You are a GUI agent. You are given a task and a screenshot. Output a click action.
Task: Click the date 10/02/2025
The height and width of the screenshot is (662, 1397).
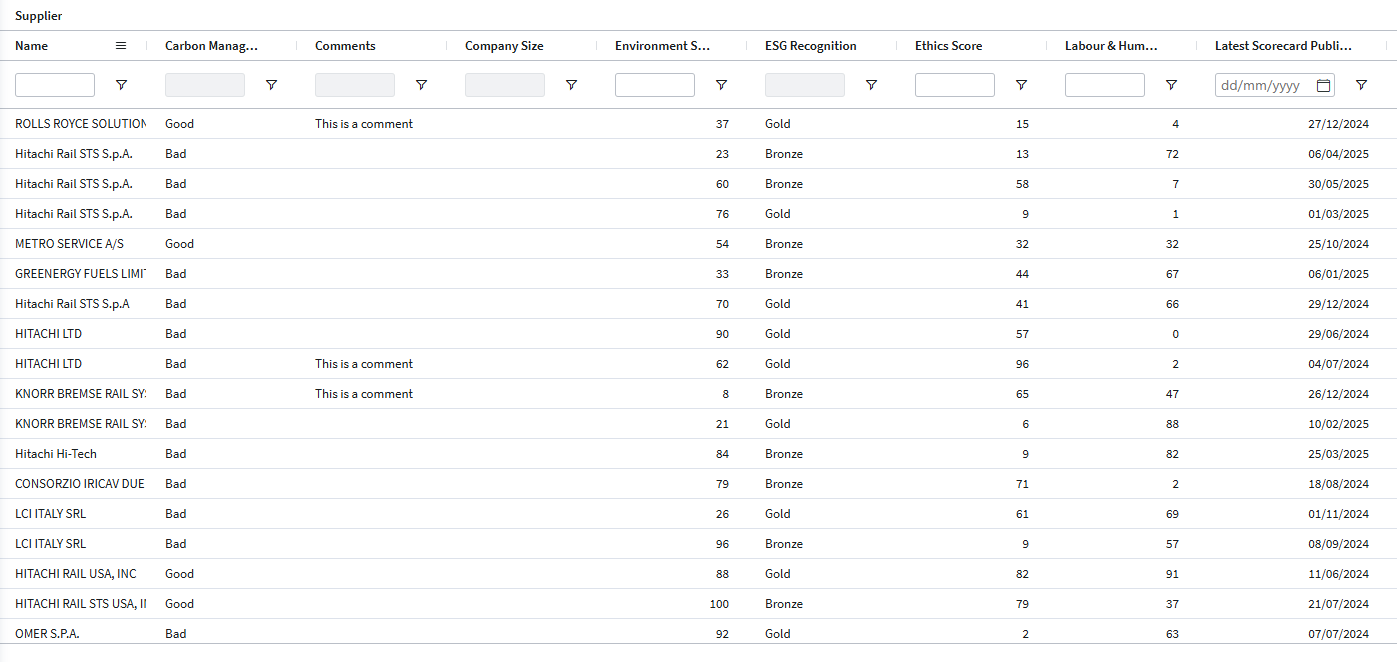point(1338,424)
